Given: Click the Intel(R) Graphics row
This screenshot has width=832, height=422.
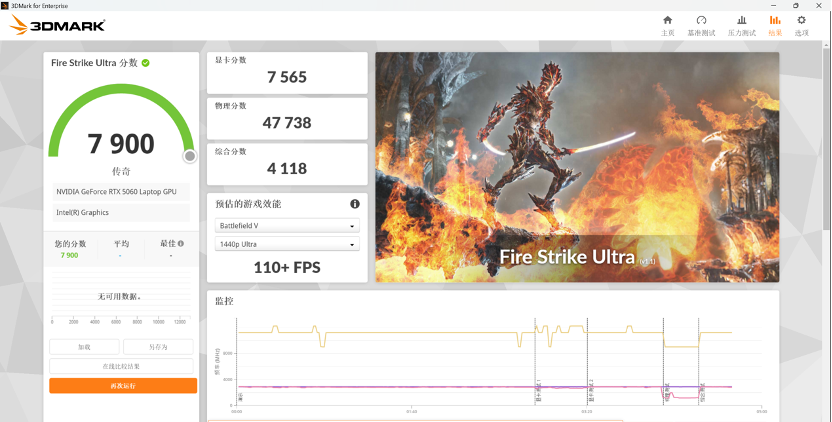Looking at the screenshot, I should (x=121, y=213).
